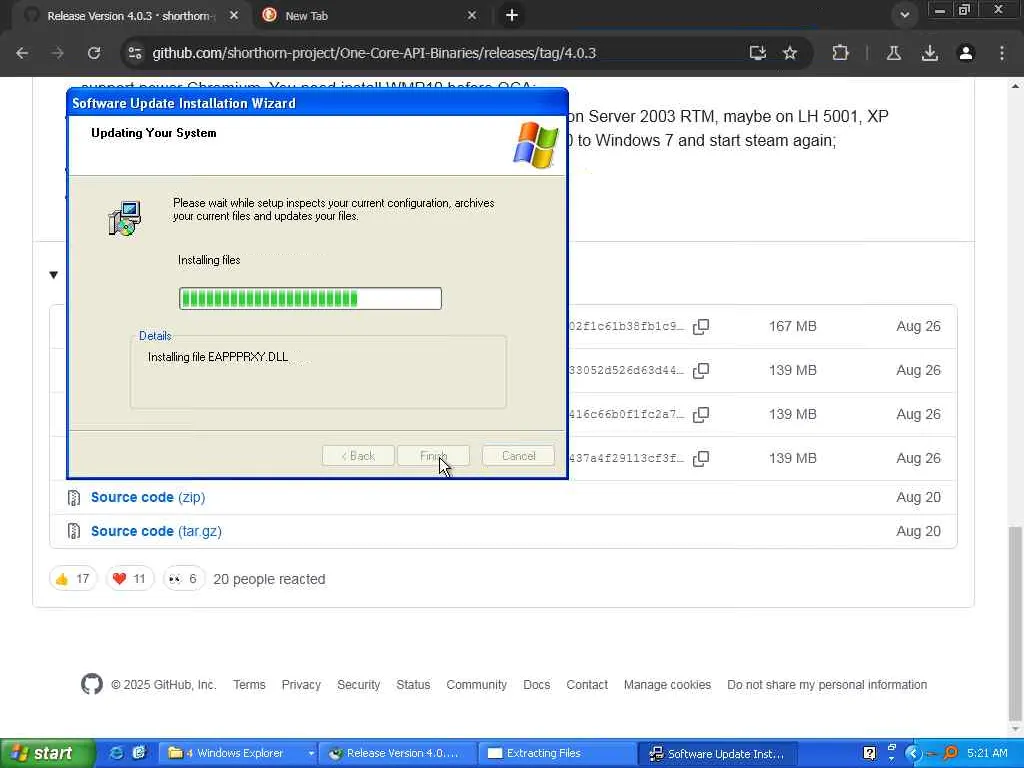Image resolution: width=1024 pixels, height=768 pixels.
Task: Download Source code (zip) link
Action: point(148,497)
